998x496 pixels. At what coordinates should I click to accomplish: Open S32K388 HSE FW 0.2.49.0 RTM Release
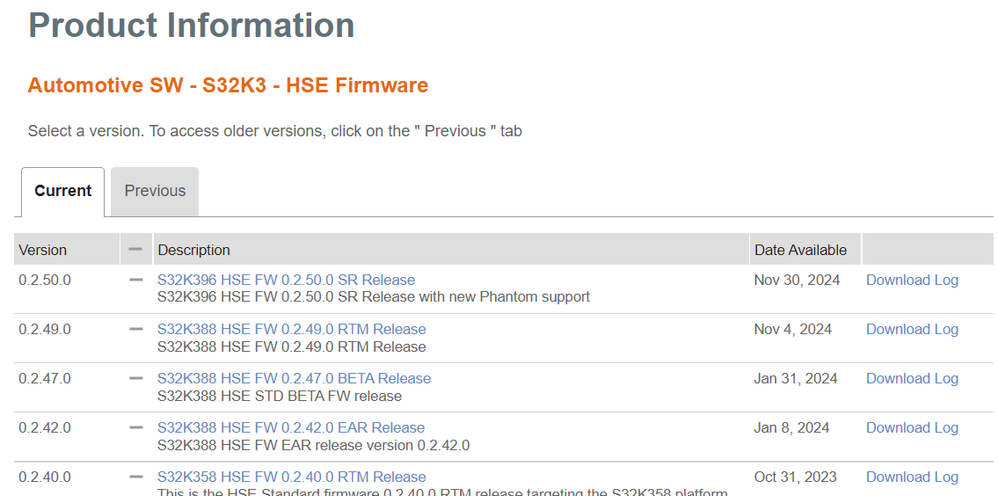[x=291, y=329]
